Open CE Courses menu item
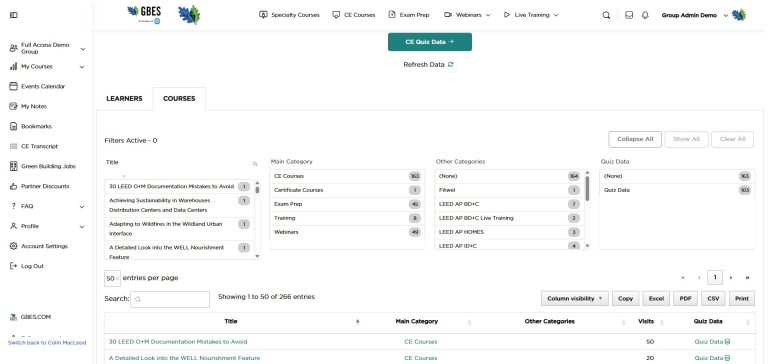Screen dimensions: 768x364 coord(354,15)
